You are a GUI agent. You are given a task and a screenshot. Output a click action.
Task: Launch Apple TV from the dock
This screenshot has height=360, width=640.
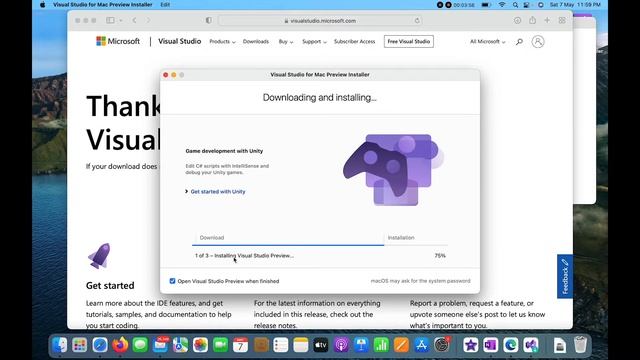pyautogui.click(x=321, y=345)
